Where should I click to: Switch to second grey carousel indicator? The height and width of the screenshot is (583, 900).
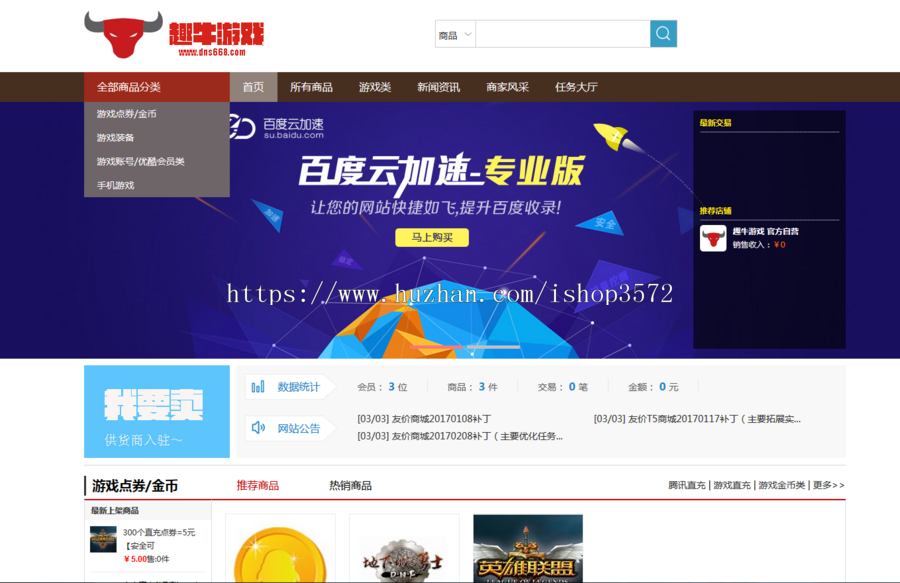pyautogui.click(x=493, y=347)
